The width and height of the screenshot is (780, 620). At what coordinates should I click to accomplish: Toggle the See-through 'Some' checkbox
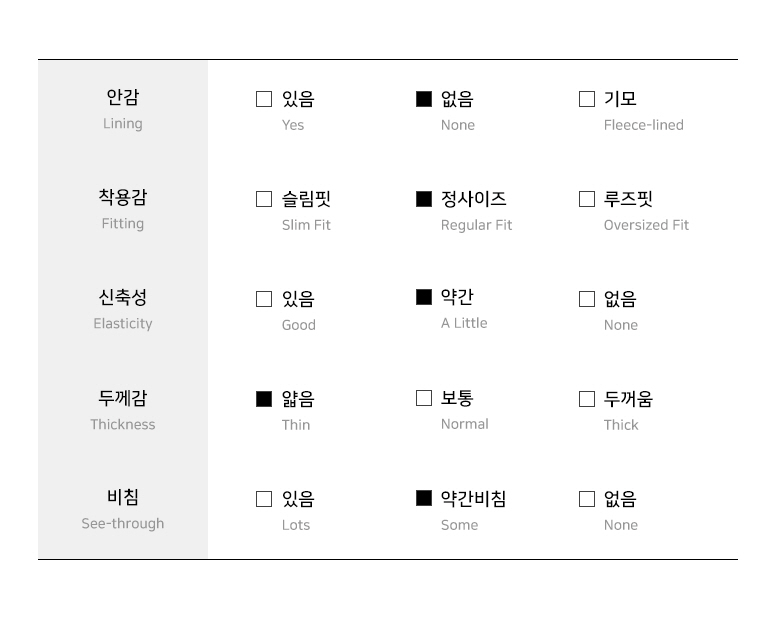tap(424, 498)
